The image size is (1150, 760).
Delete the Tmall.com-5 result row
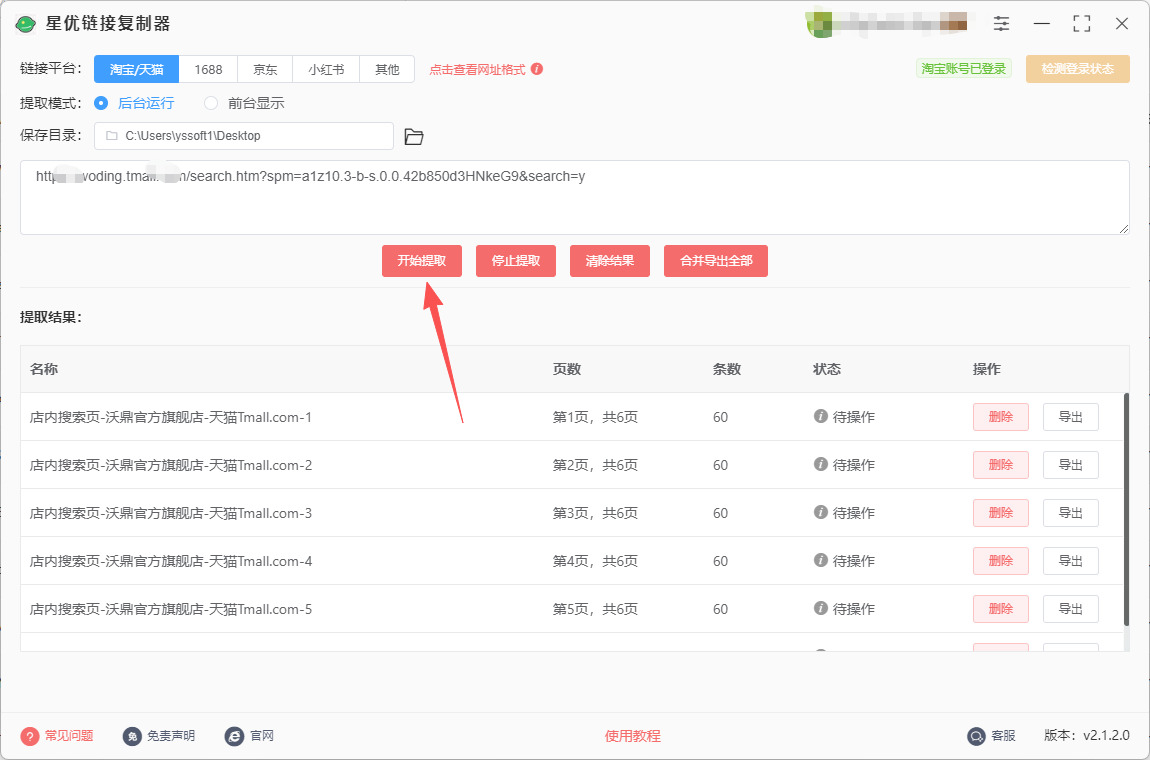[1000, 610]
